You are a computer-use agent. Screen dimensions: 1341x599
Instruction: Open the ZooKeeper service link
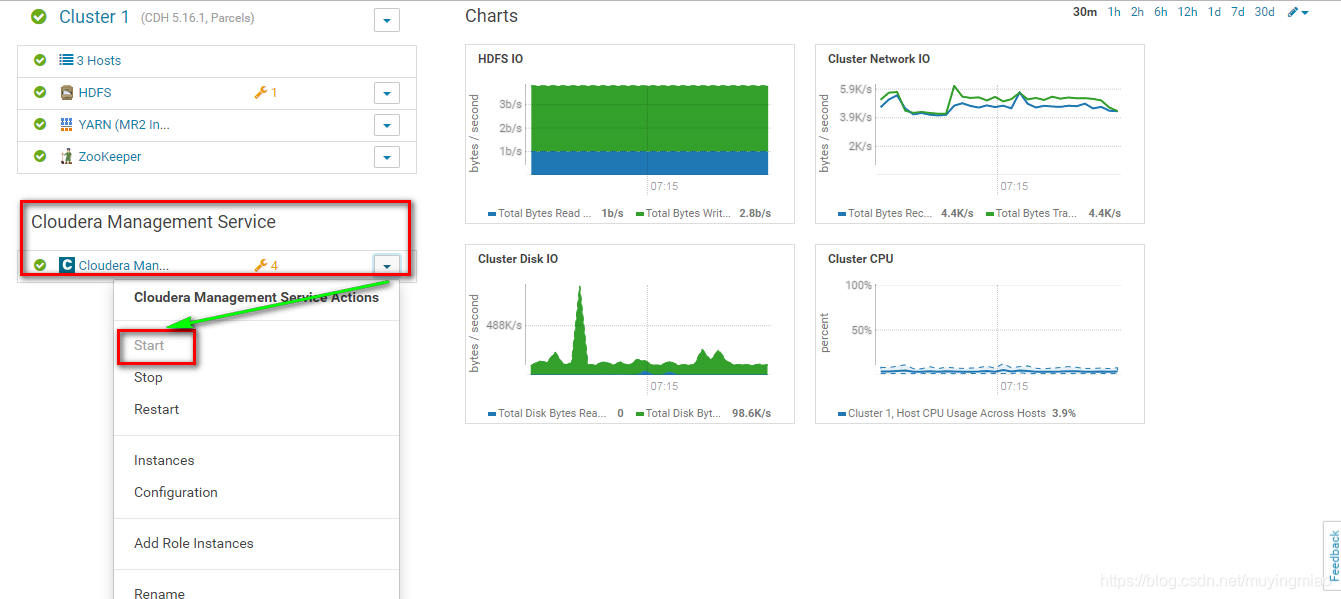tap(110, 156)
